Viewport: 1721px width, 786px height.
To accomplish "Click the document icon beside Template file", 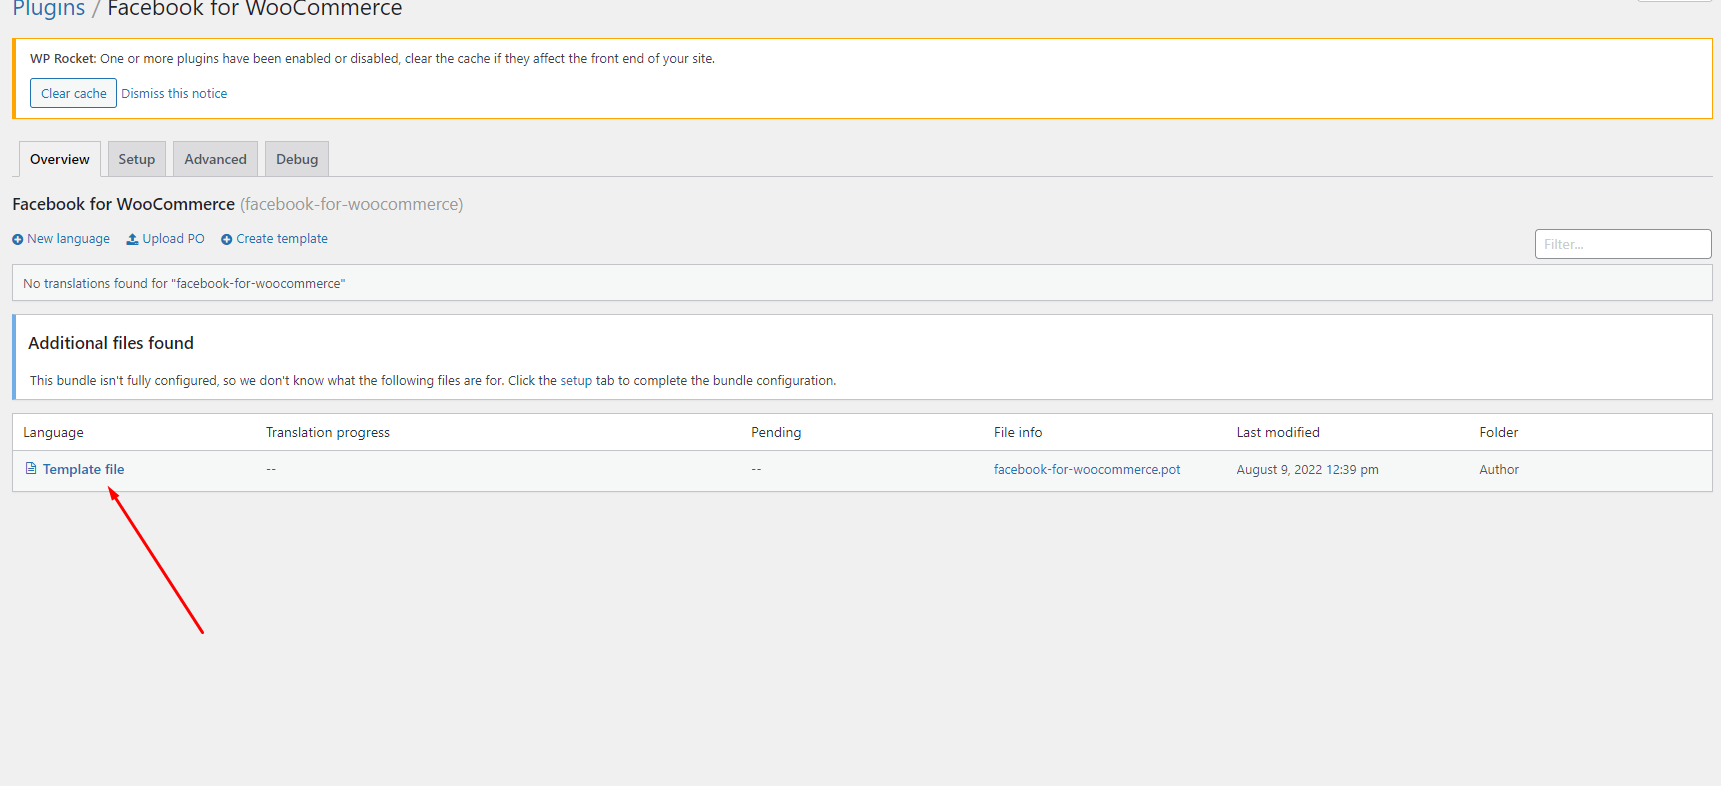I will [31, 468].
